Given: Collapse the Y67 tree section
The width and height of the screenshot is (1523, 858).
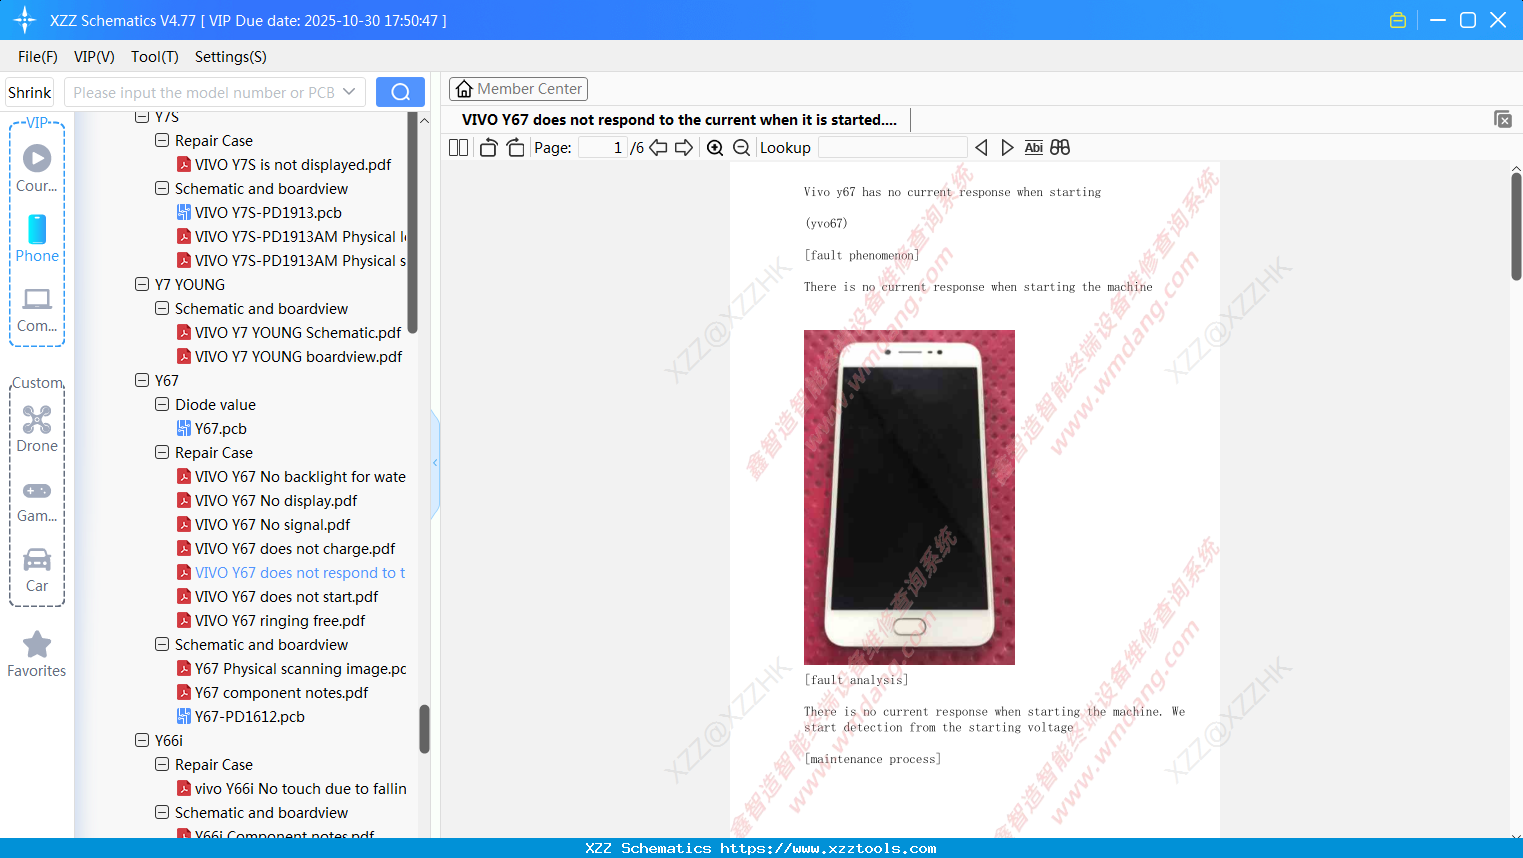Looking at the screenshot, I should tap(142, 380).
